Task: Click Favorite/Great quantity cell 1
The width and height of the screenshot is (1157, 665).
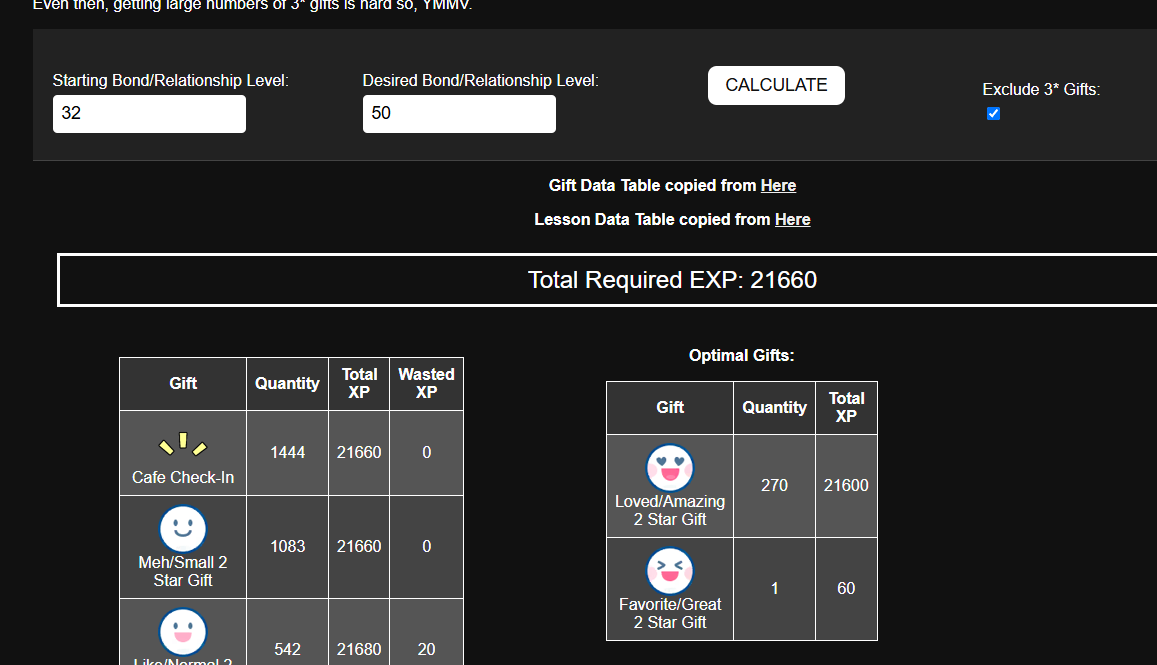Action: [775, 588]
